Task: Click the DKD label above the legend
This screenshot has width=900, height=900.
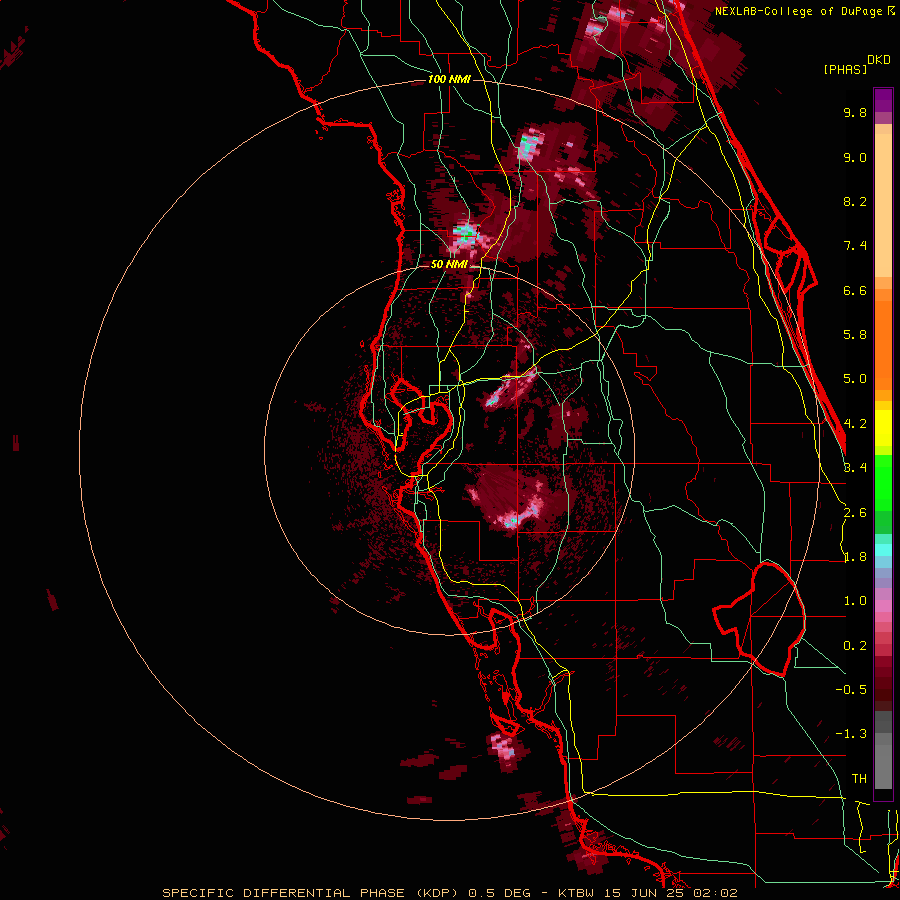Action: coord(879,60)
